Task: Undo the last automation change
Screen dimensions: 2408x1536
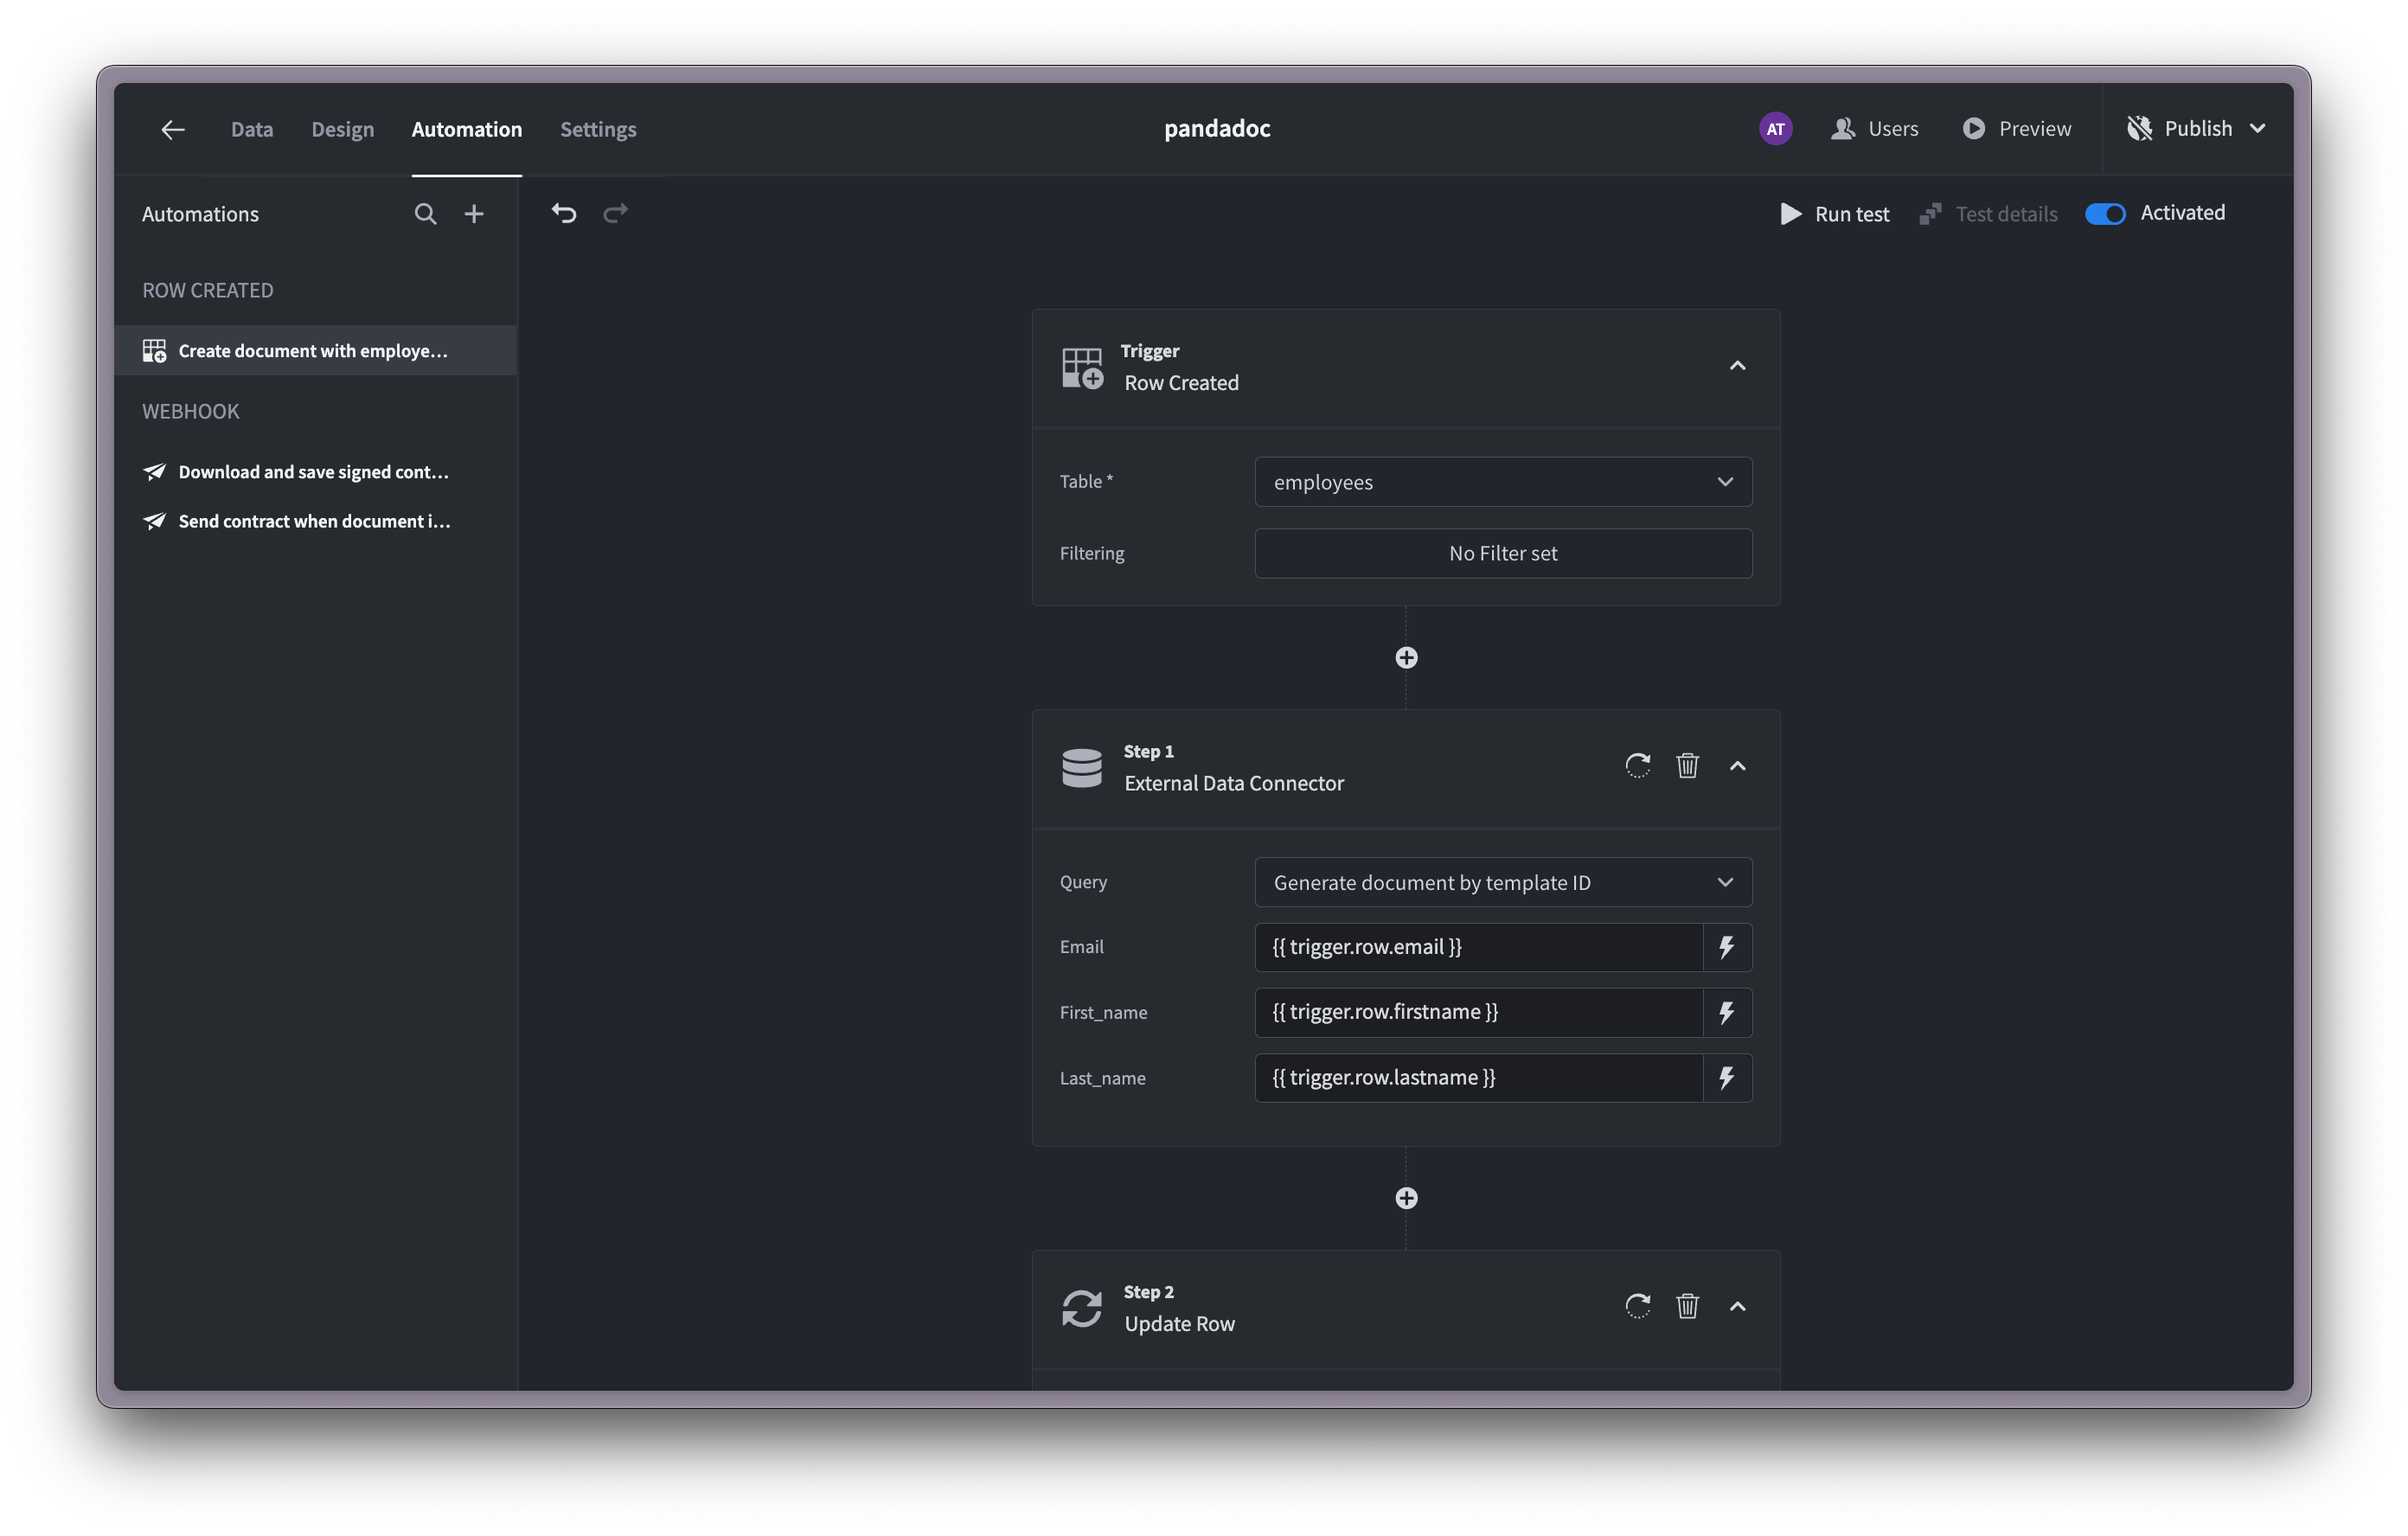Action: [x=564, y=213]
